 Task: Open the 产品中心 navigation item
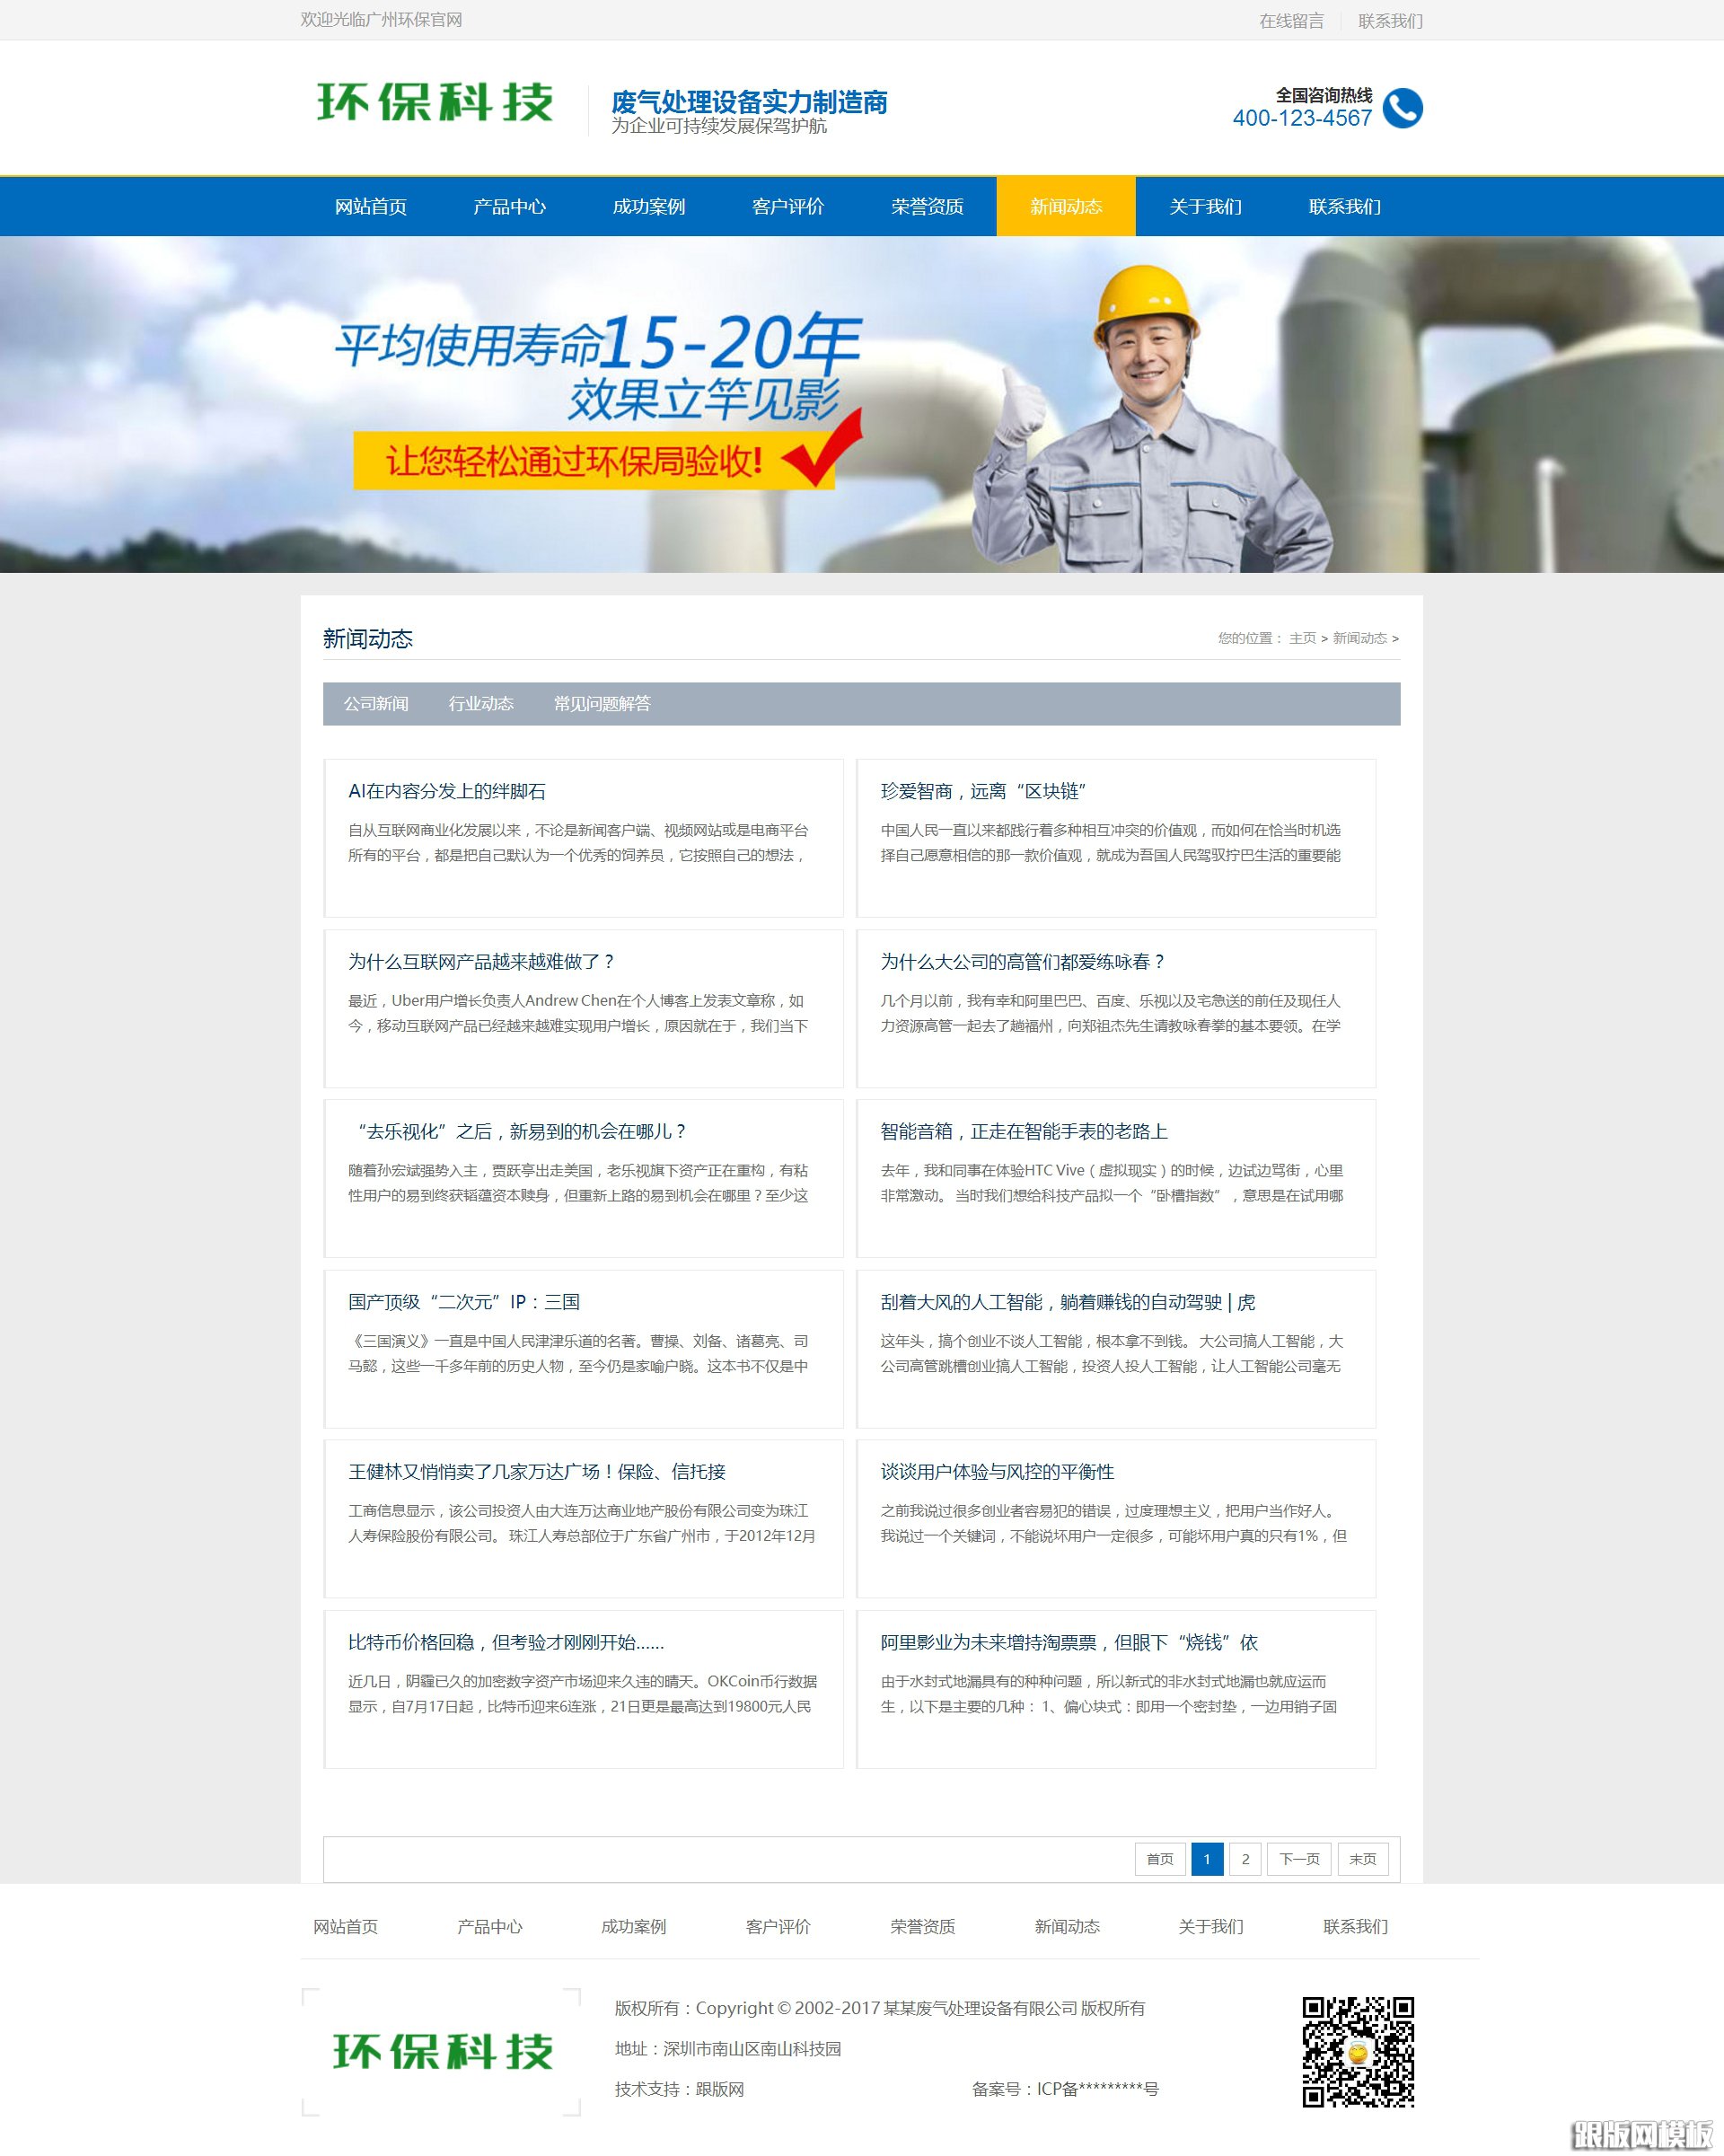(510, 207)
